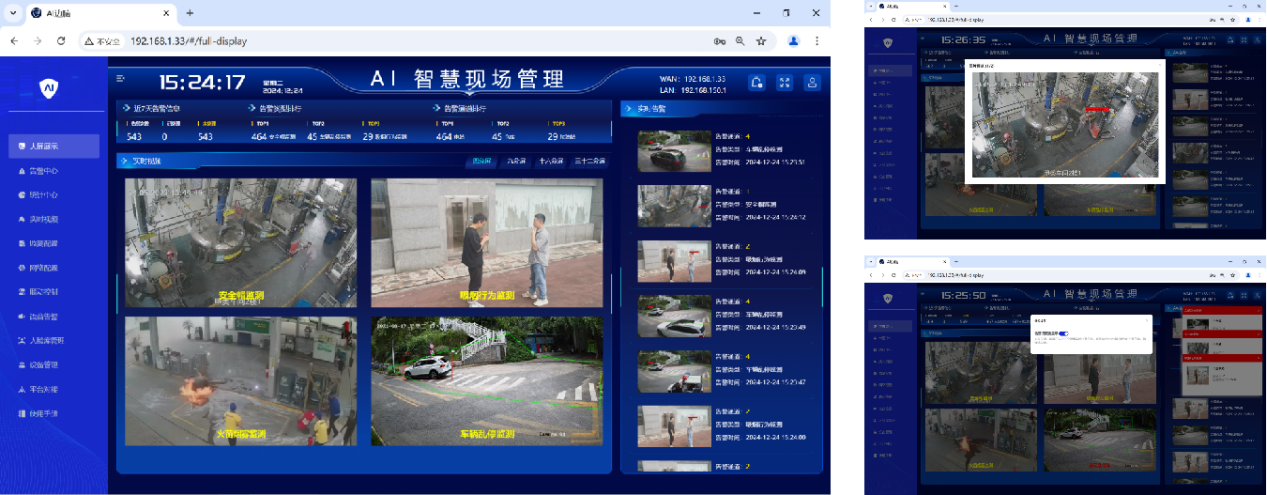The width and height of the screenshot is (1267, 495).
Task: Open the user account icon in the dashboard header
Action: tap(813, 83)
